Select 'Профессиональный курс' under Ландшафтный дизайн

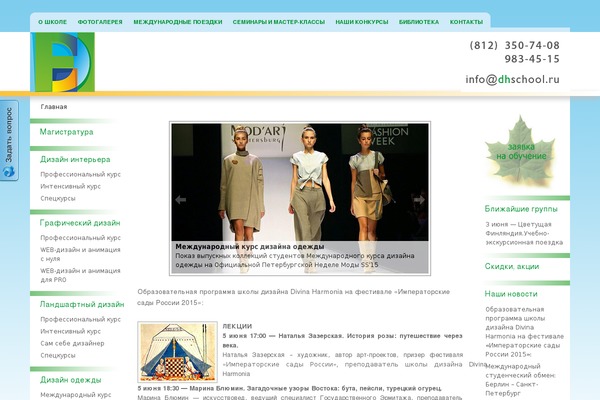80,319
